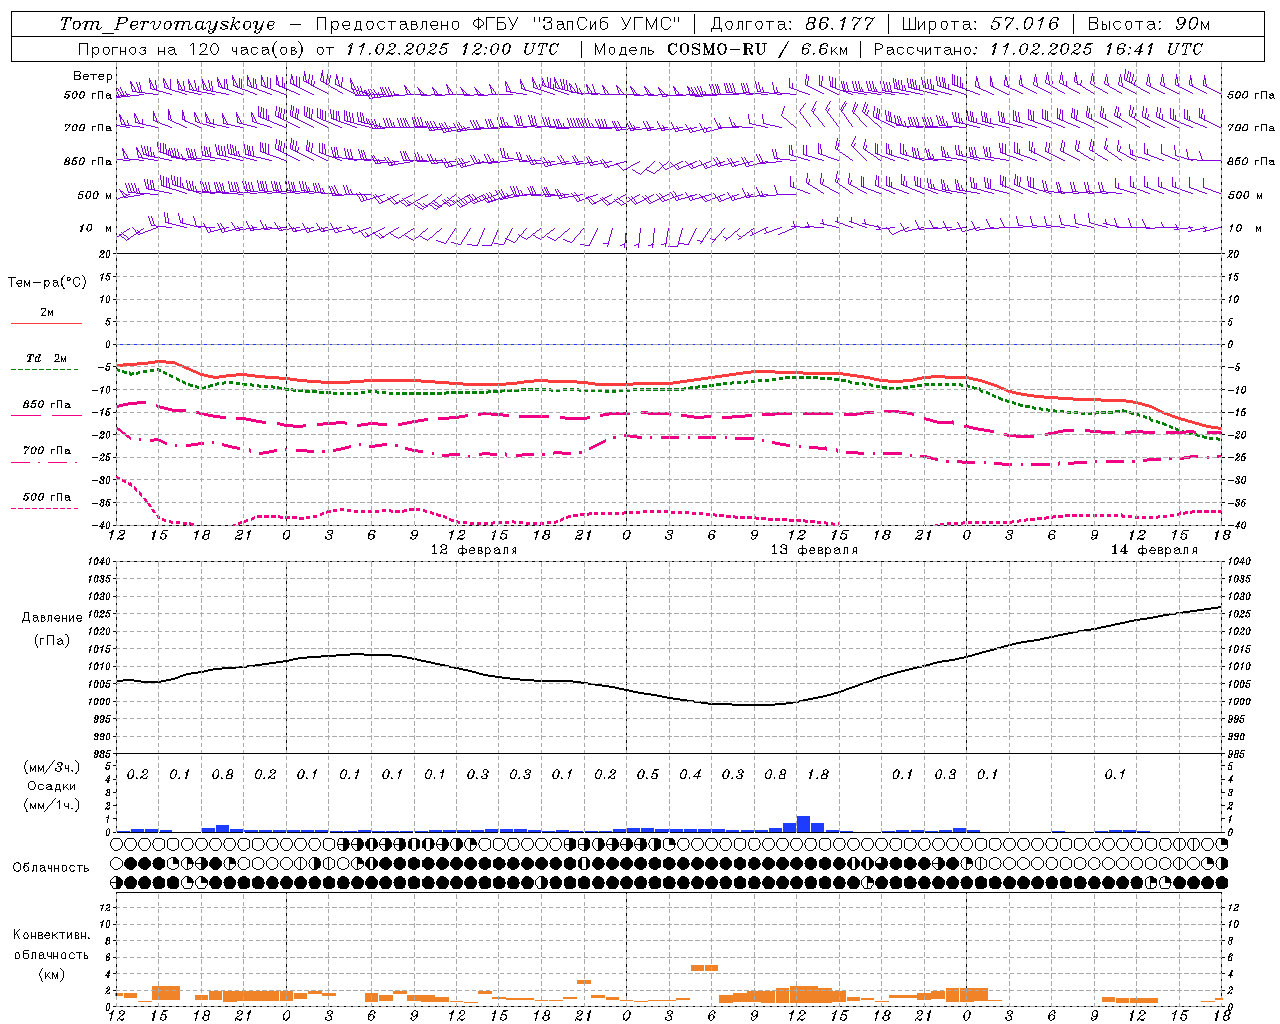The width and height of the screenshot is (1280, 1024).
Task: Select the 'Долгота: 86.177' header field
Action: tap(792, 24)
